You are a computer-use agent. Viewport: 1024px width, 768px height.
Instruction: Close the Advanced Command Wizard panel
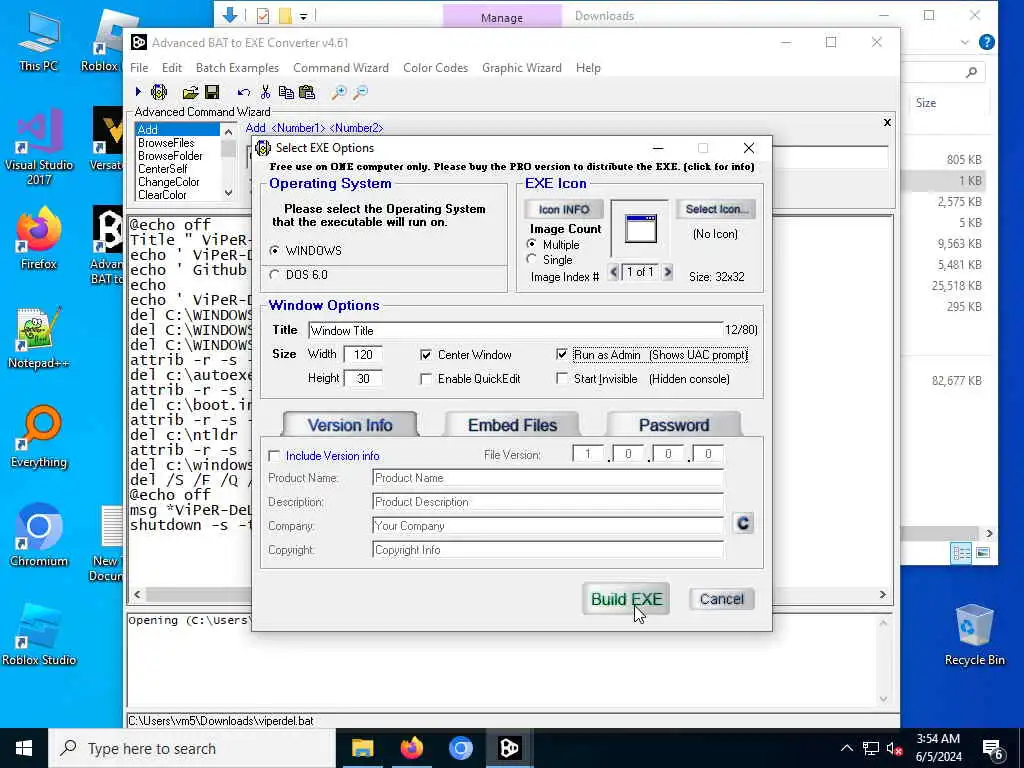[887, 122]
